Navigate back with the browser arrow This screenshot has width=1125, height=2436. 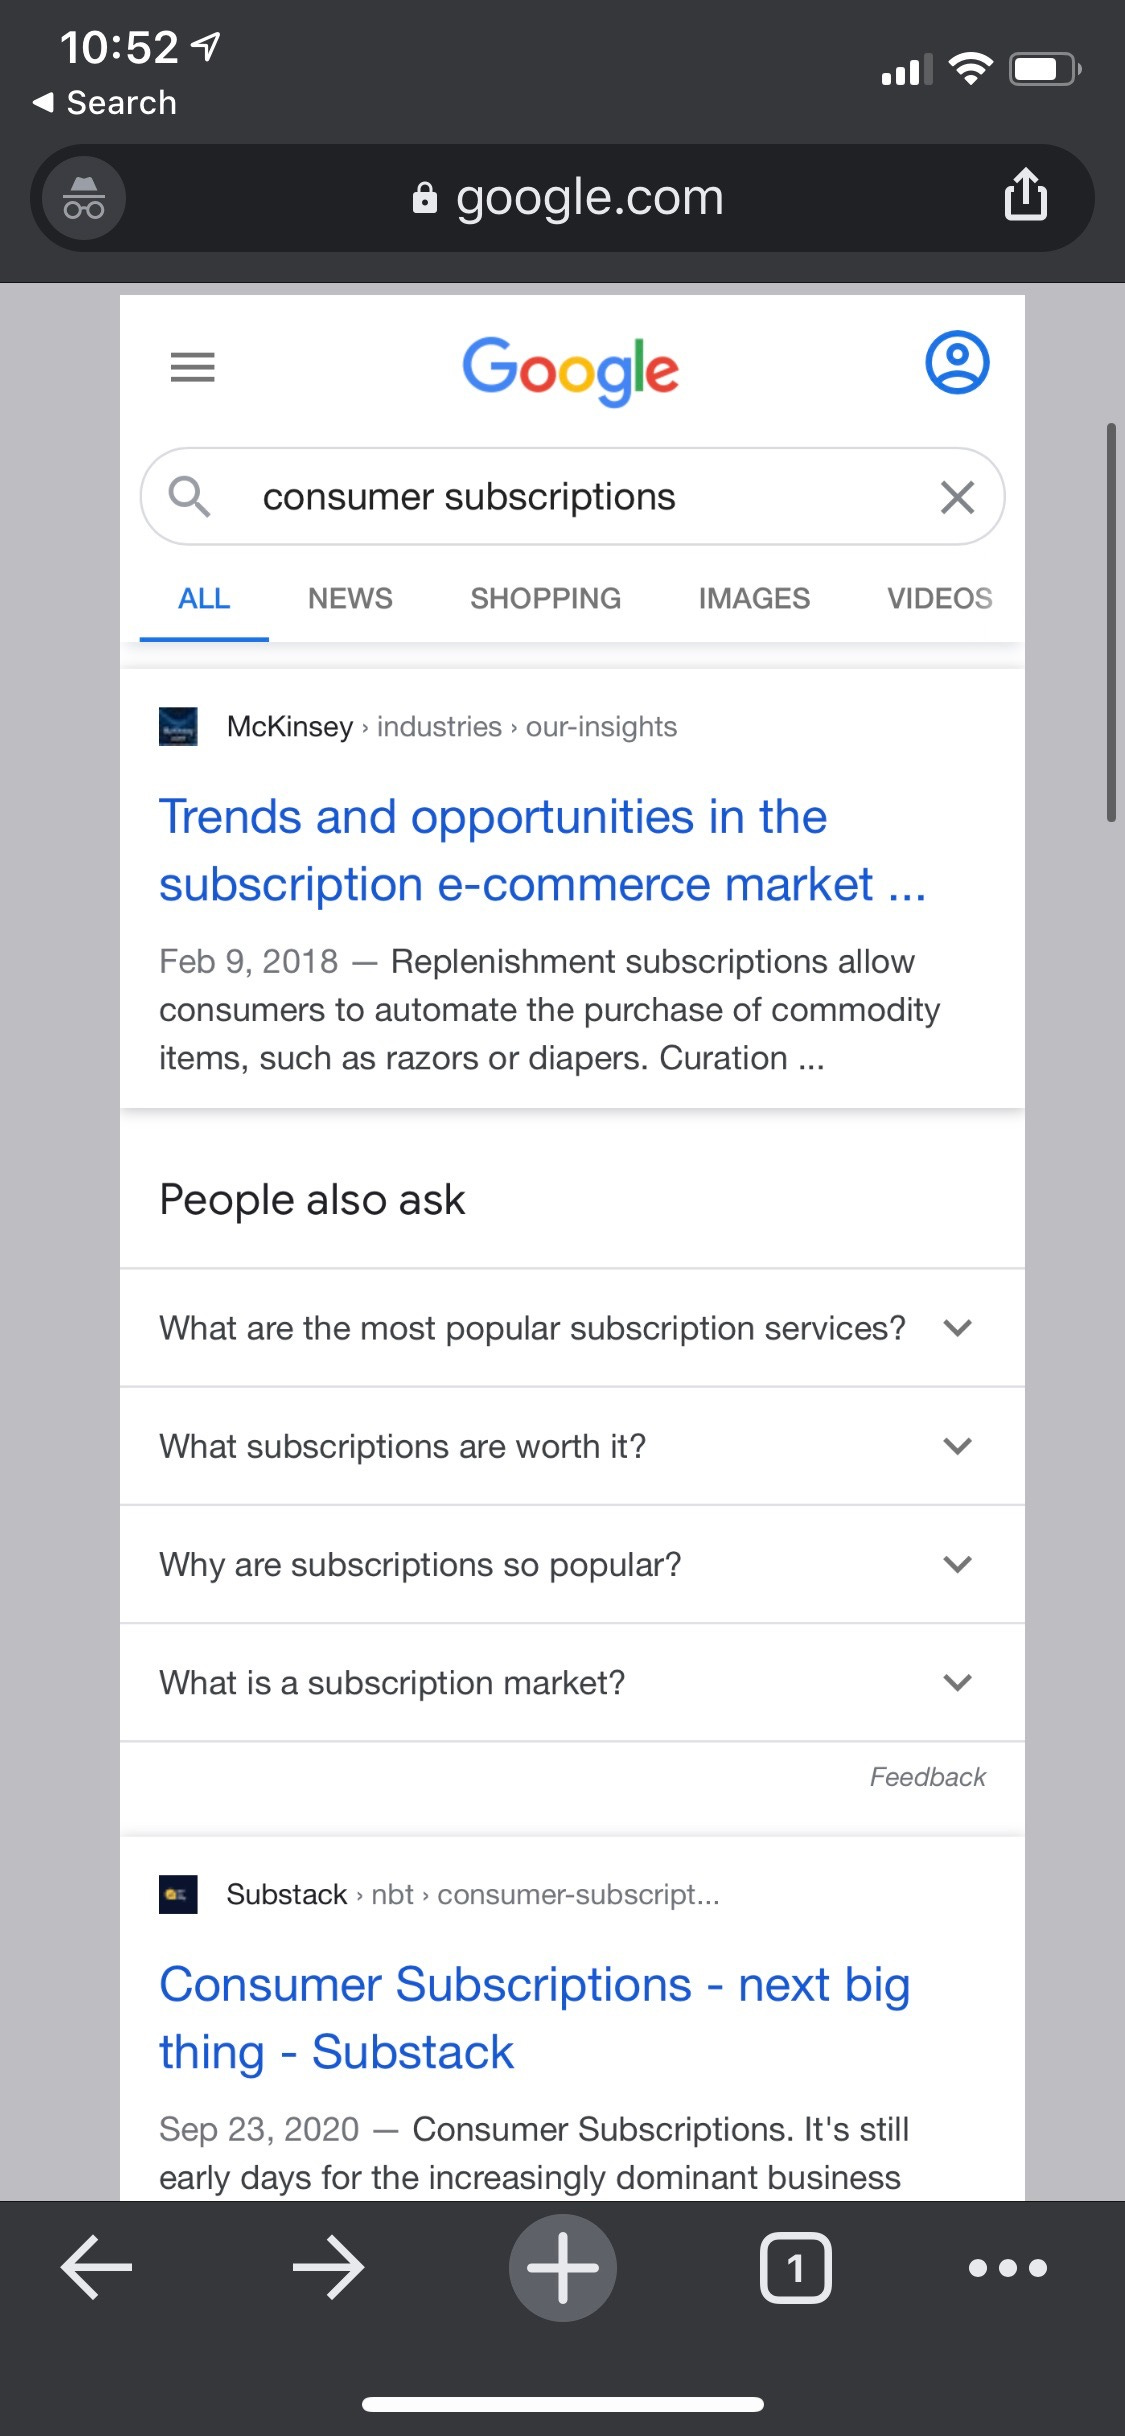[94, 2267]
